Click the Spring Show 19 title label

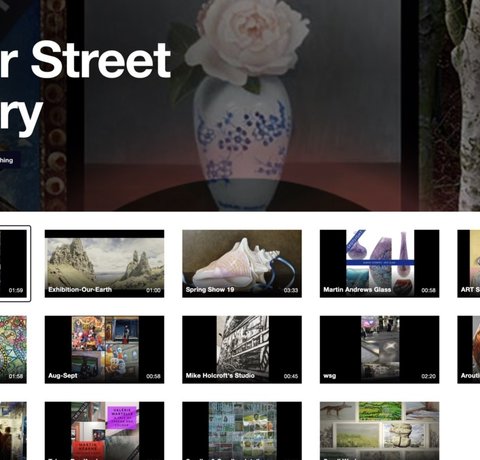coord(210,289)
